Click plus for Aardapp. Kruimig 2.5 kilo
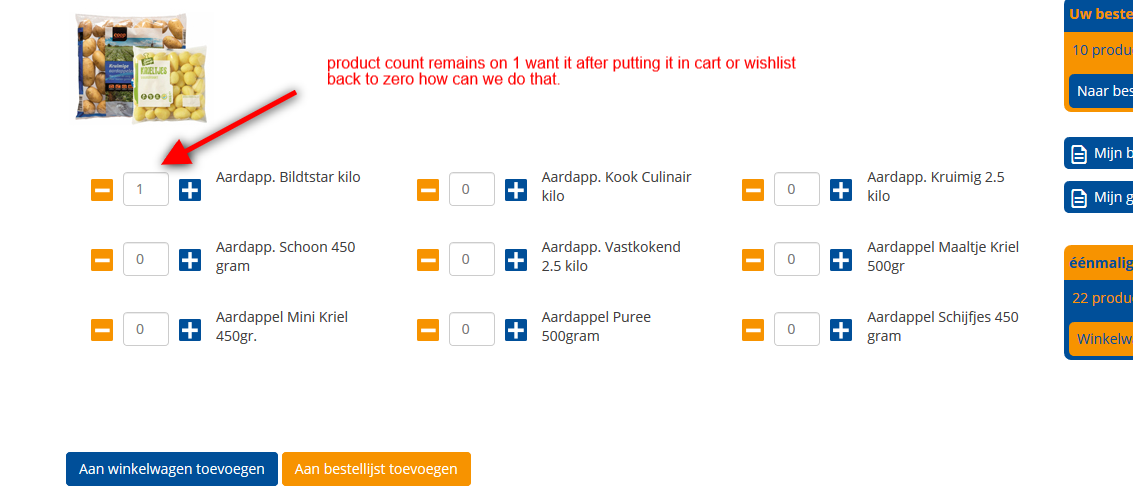 point(841,189)
